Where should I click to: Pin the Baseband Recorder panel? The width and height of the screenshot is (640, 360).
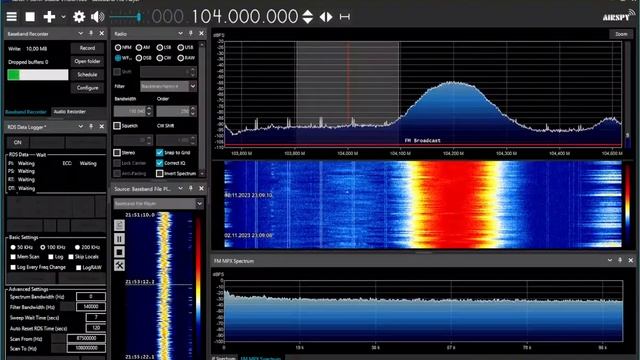(91, 33)
